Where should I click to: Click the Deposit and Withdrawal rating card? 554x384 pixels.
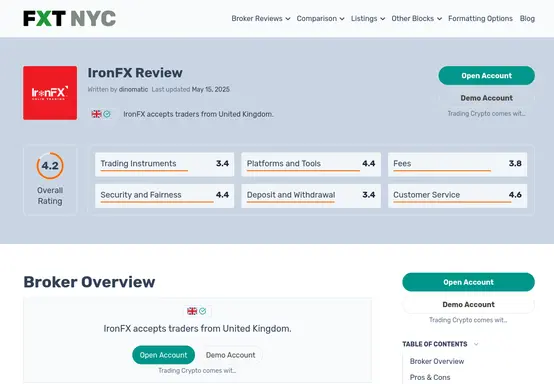(311, 196)
